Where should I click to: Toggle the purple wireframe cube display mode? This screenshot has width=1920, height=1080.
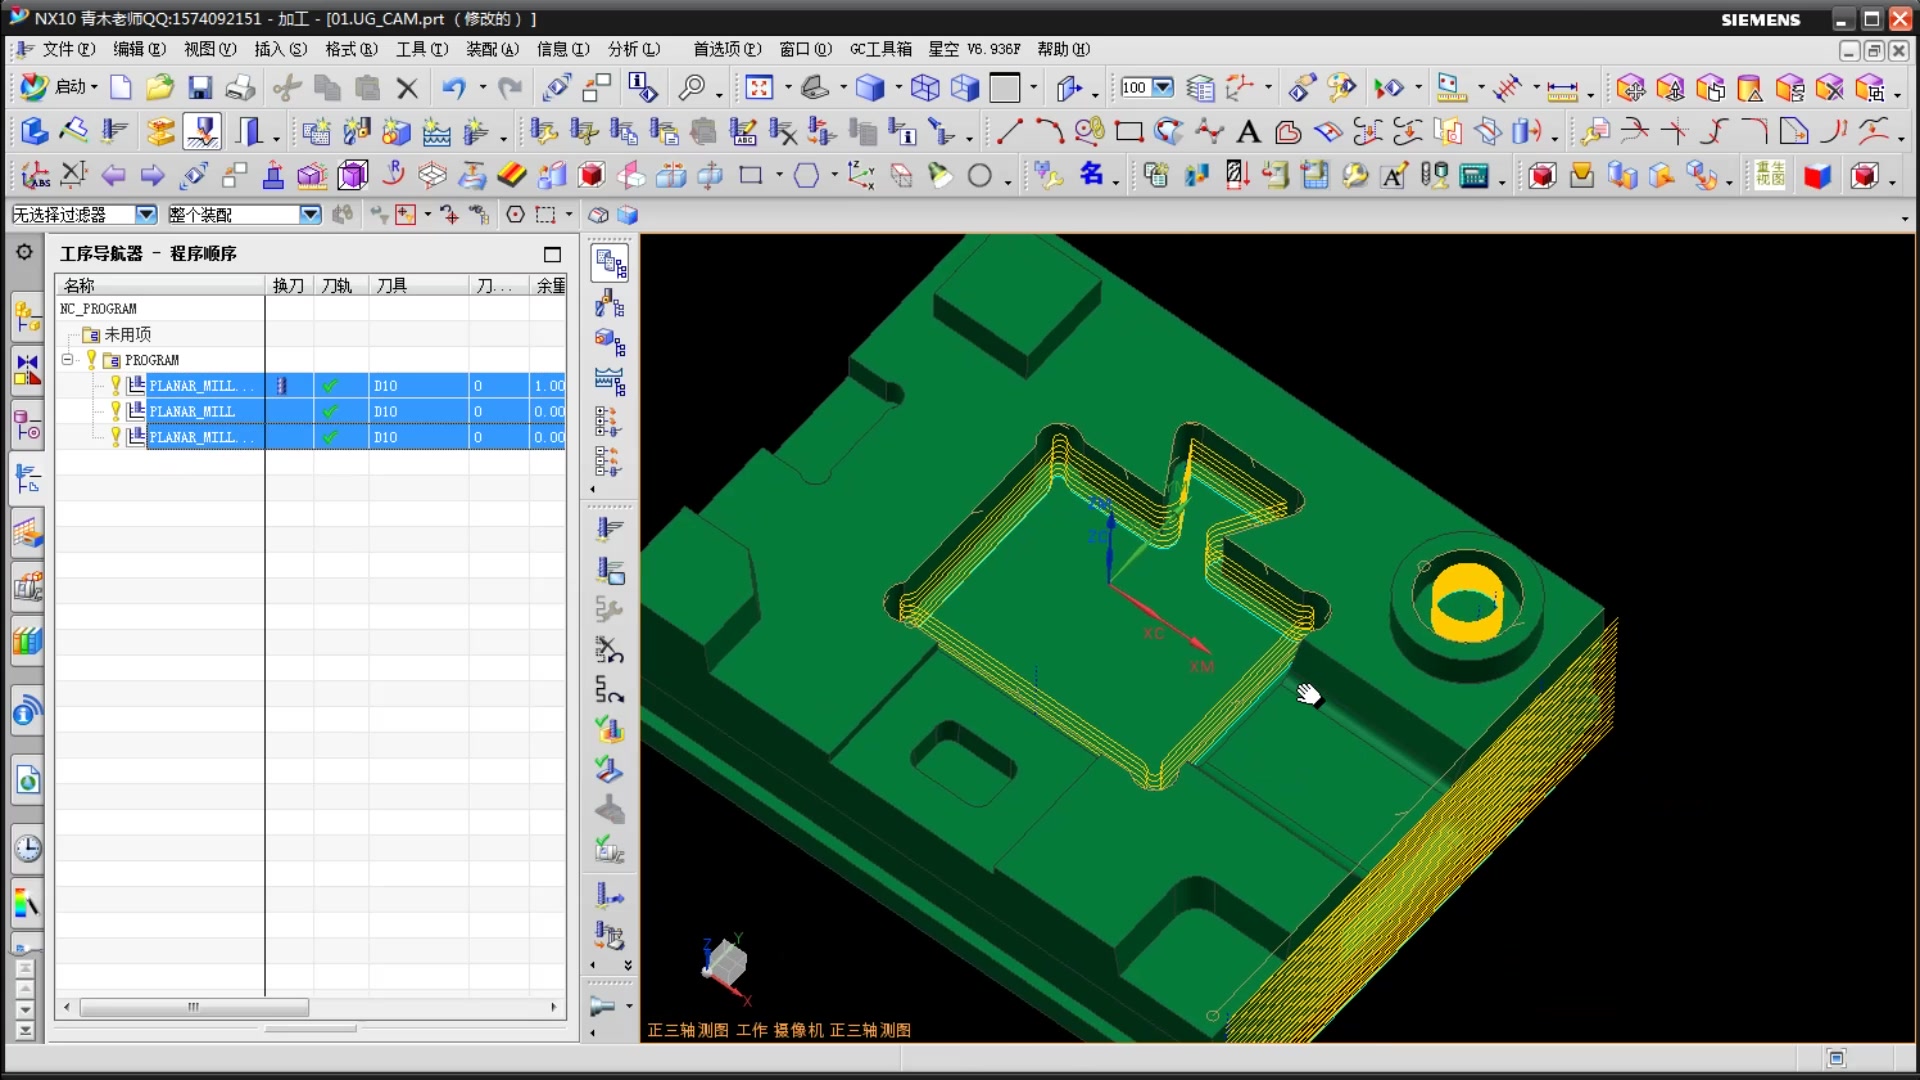[925, 88]
